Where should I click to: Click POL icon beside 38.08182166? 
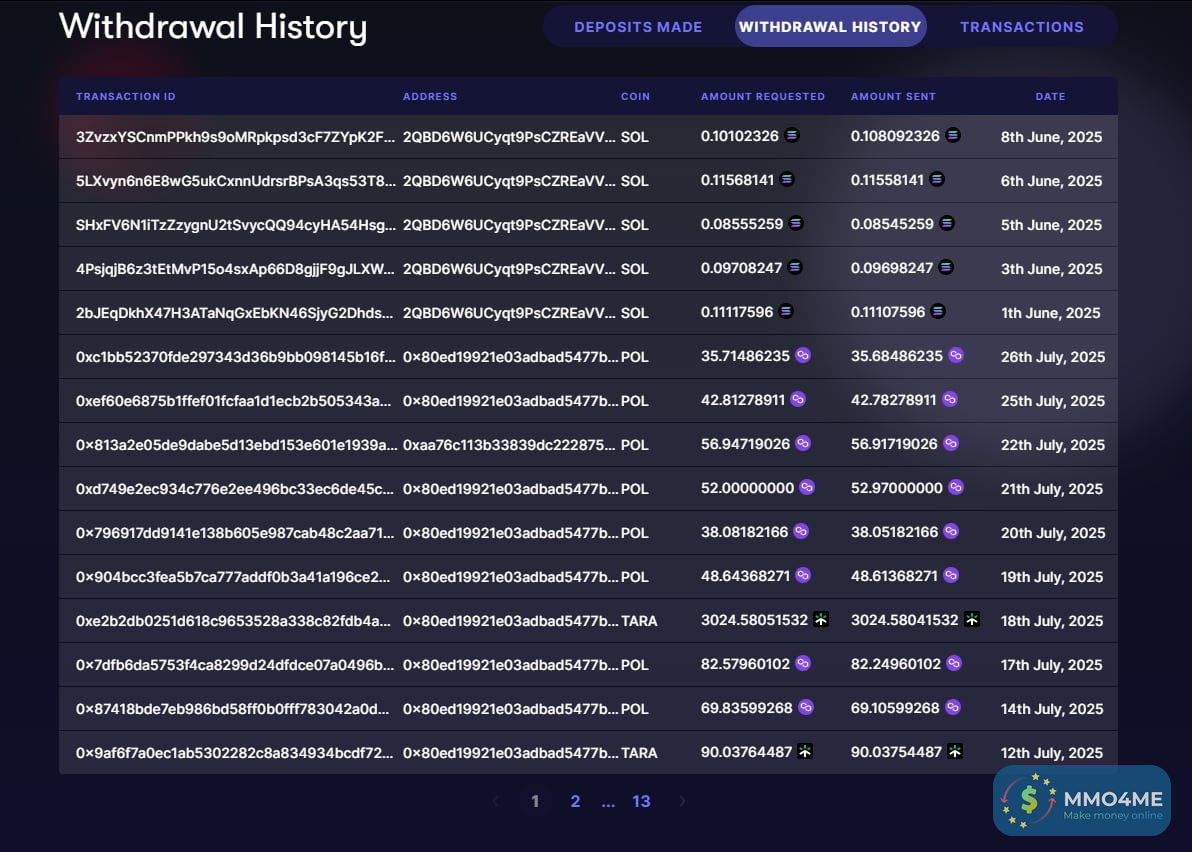pyautogui.click(x=800, y=531)
